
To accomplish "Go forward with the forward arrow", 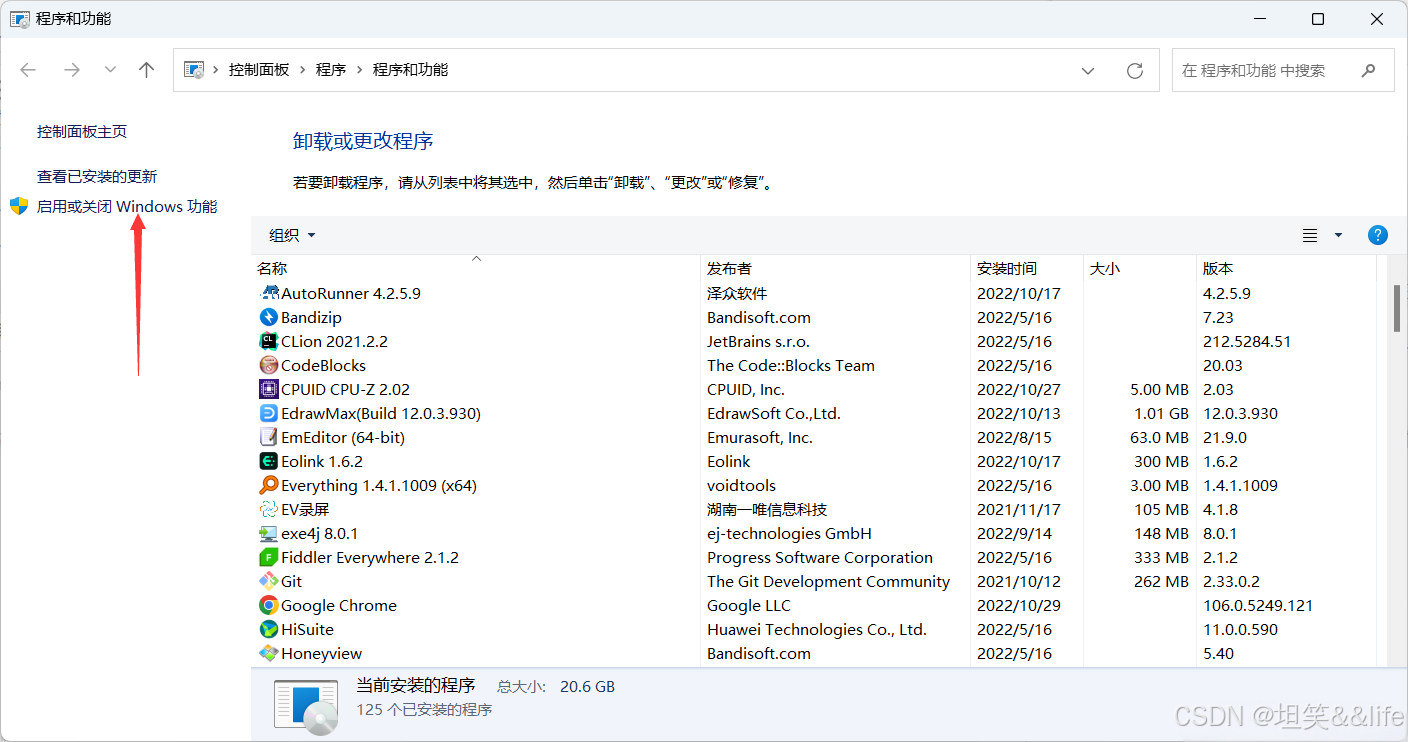I will 71,70.
